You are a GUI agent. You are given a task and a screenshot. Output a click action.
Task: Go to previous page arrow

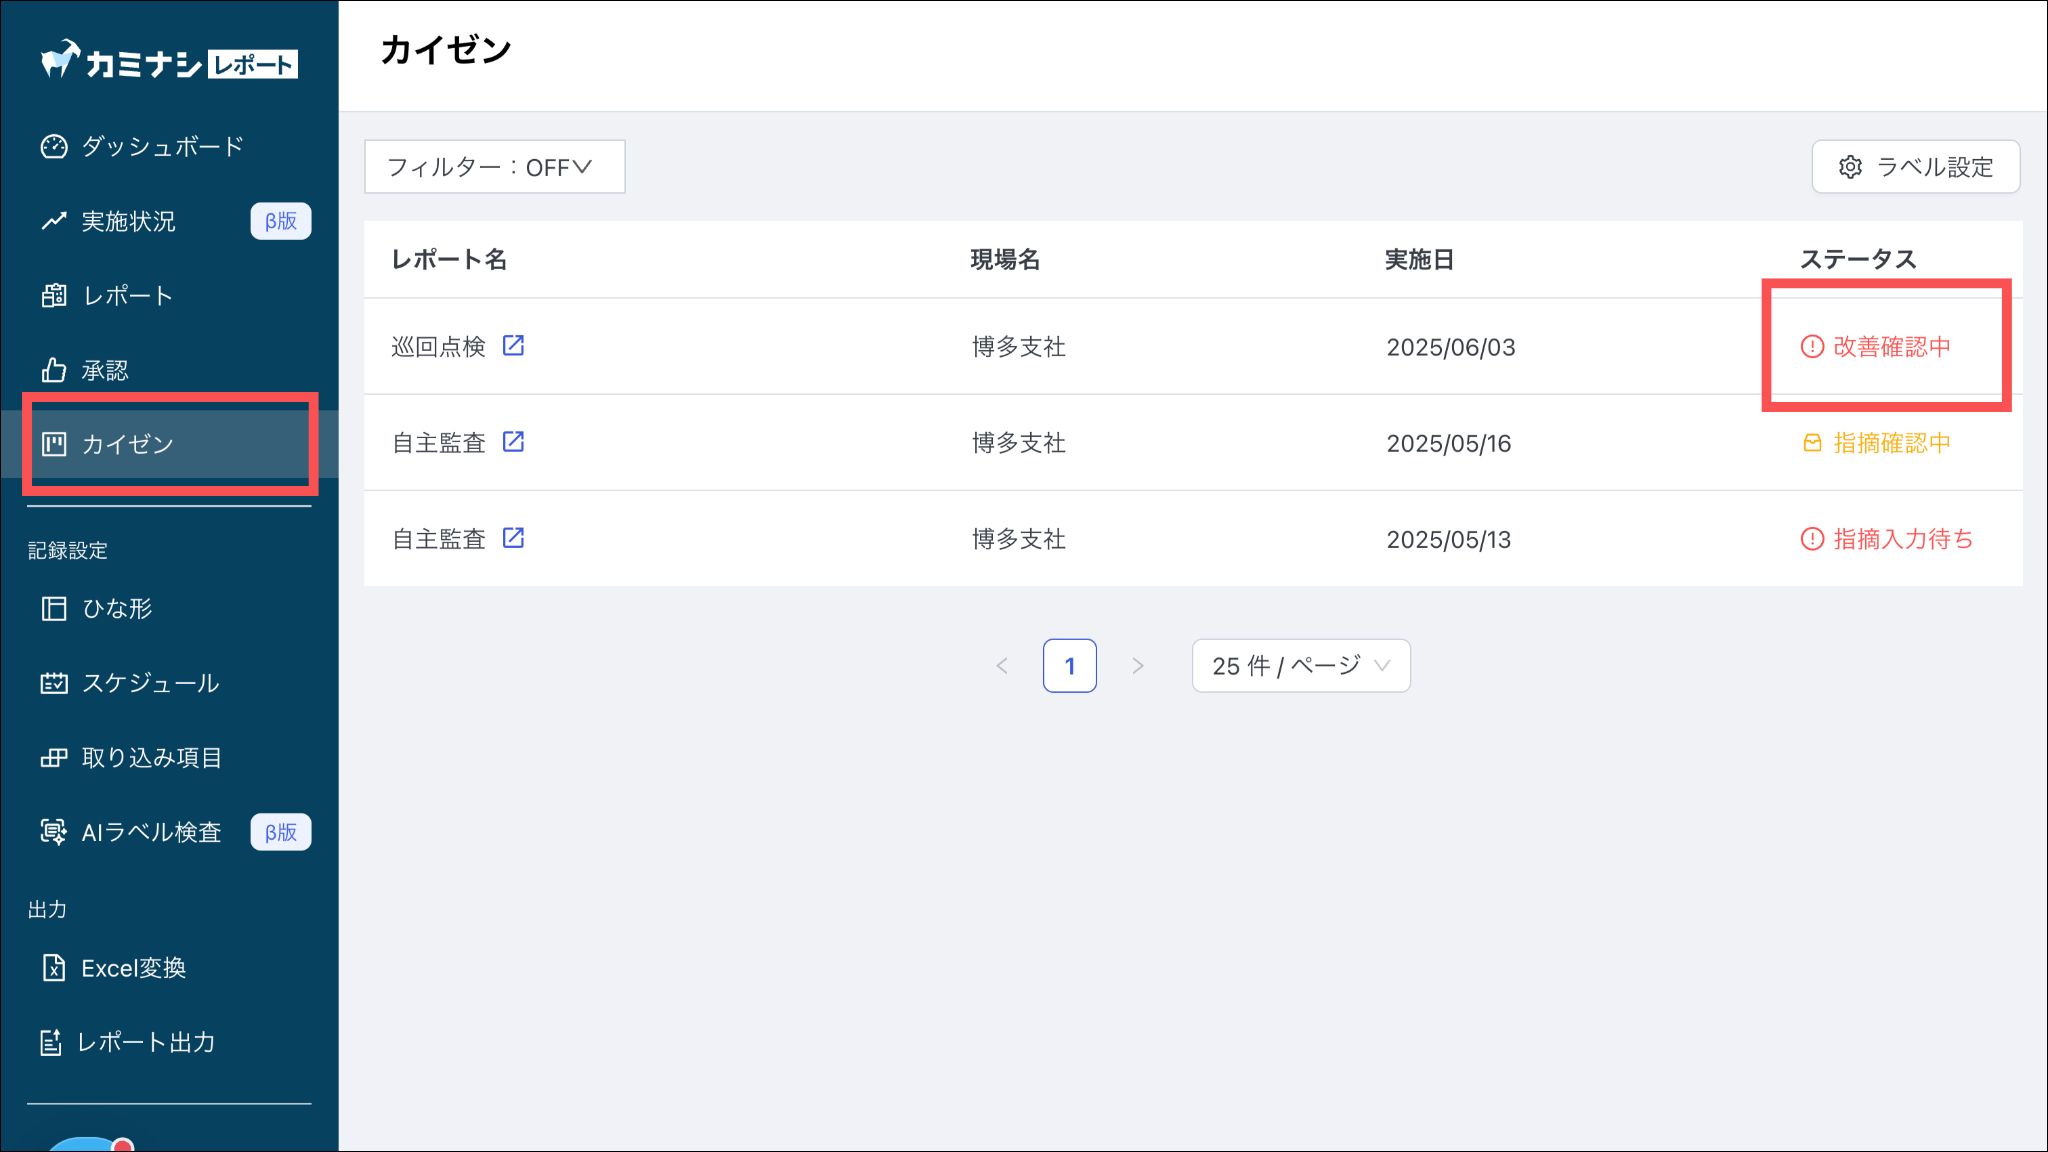coord(1002,666)
